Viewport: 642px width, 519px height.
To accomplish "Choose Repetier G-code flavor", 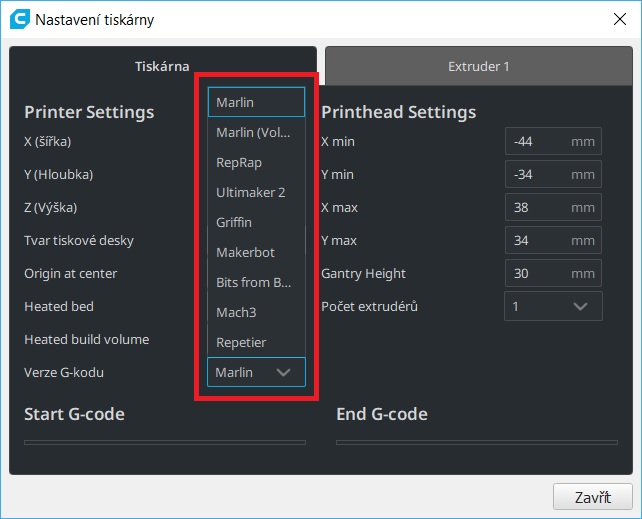I will pos(255,342).
